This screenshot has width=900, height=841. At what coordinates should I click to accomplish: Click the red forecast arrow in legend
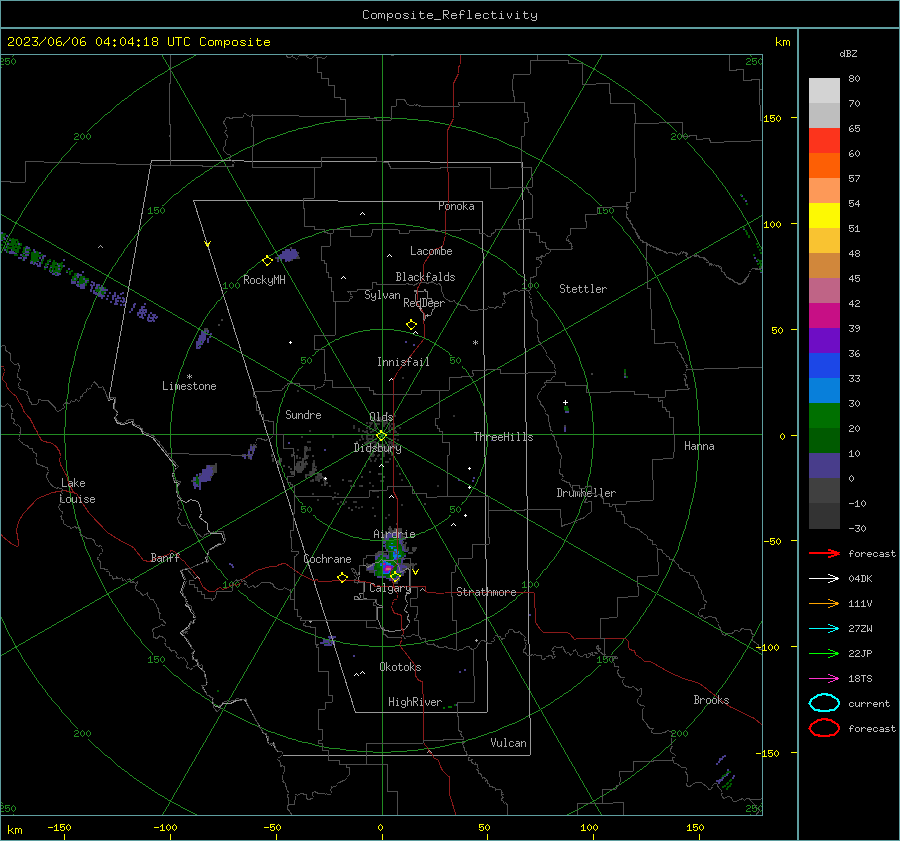click(x=824, y=553)
